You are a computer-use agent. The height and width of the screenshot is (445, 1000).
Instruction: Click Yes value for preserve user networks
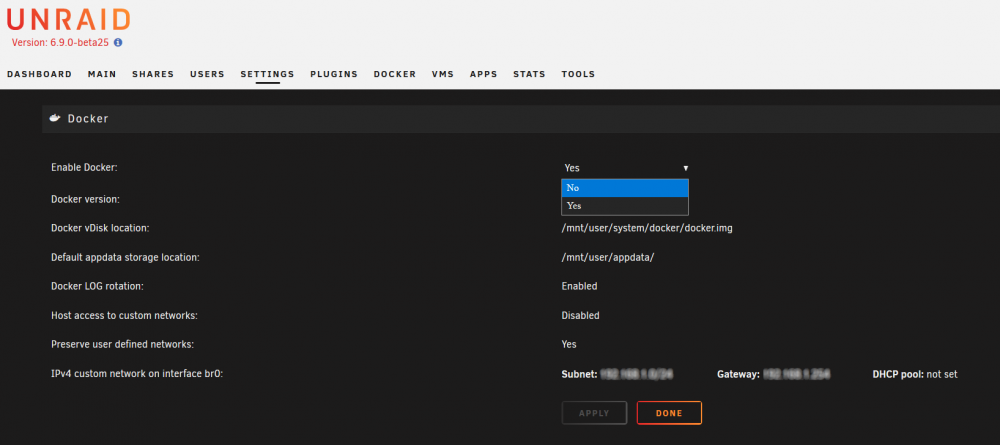[569, 344]
